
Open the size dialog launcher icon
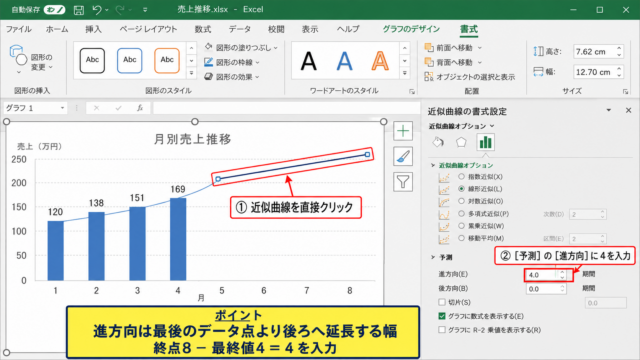click(x=625, y=92)
